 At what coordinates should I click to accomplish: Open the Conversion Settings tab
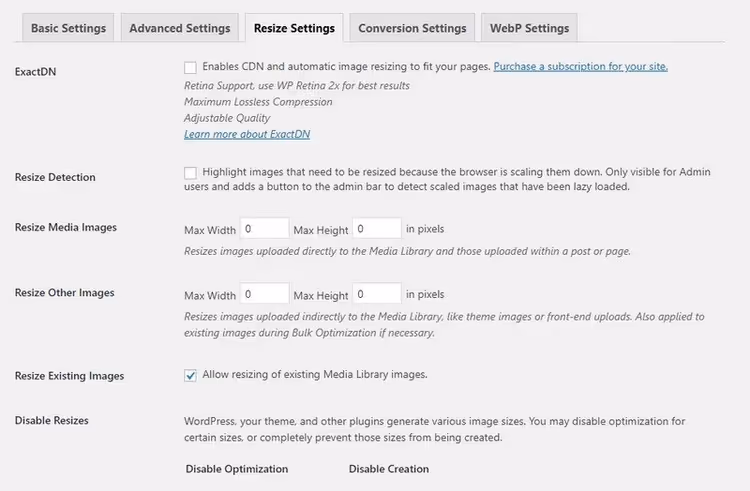pos(412,28)
